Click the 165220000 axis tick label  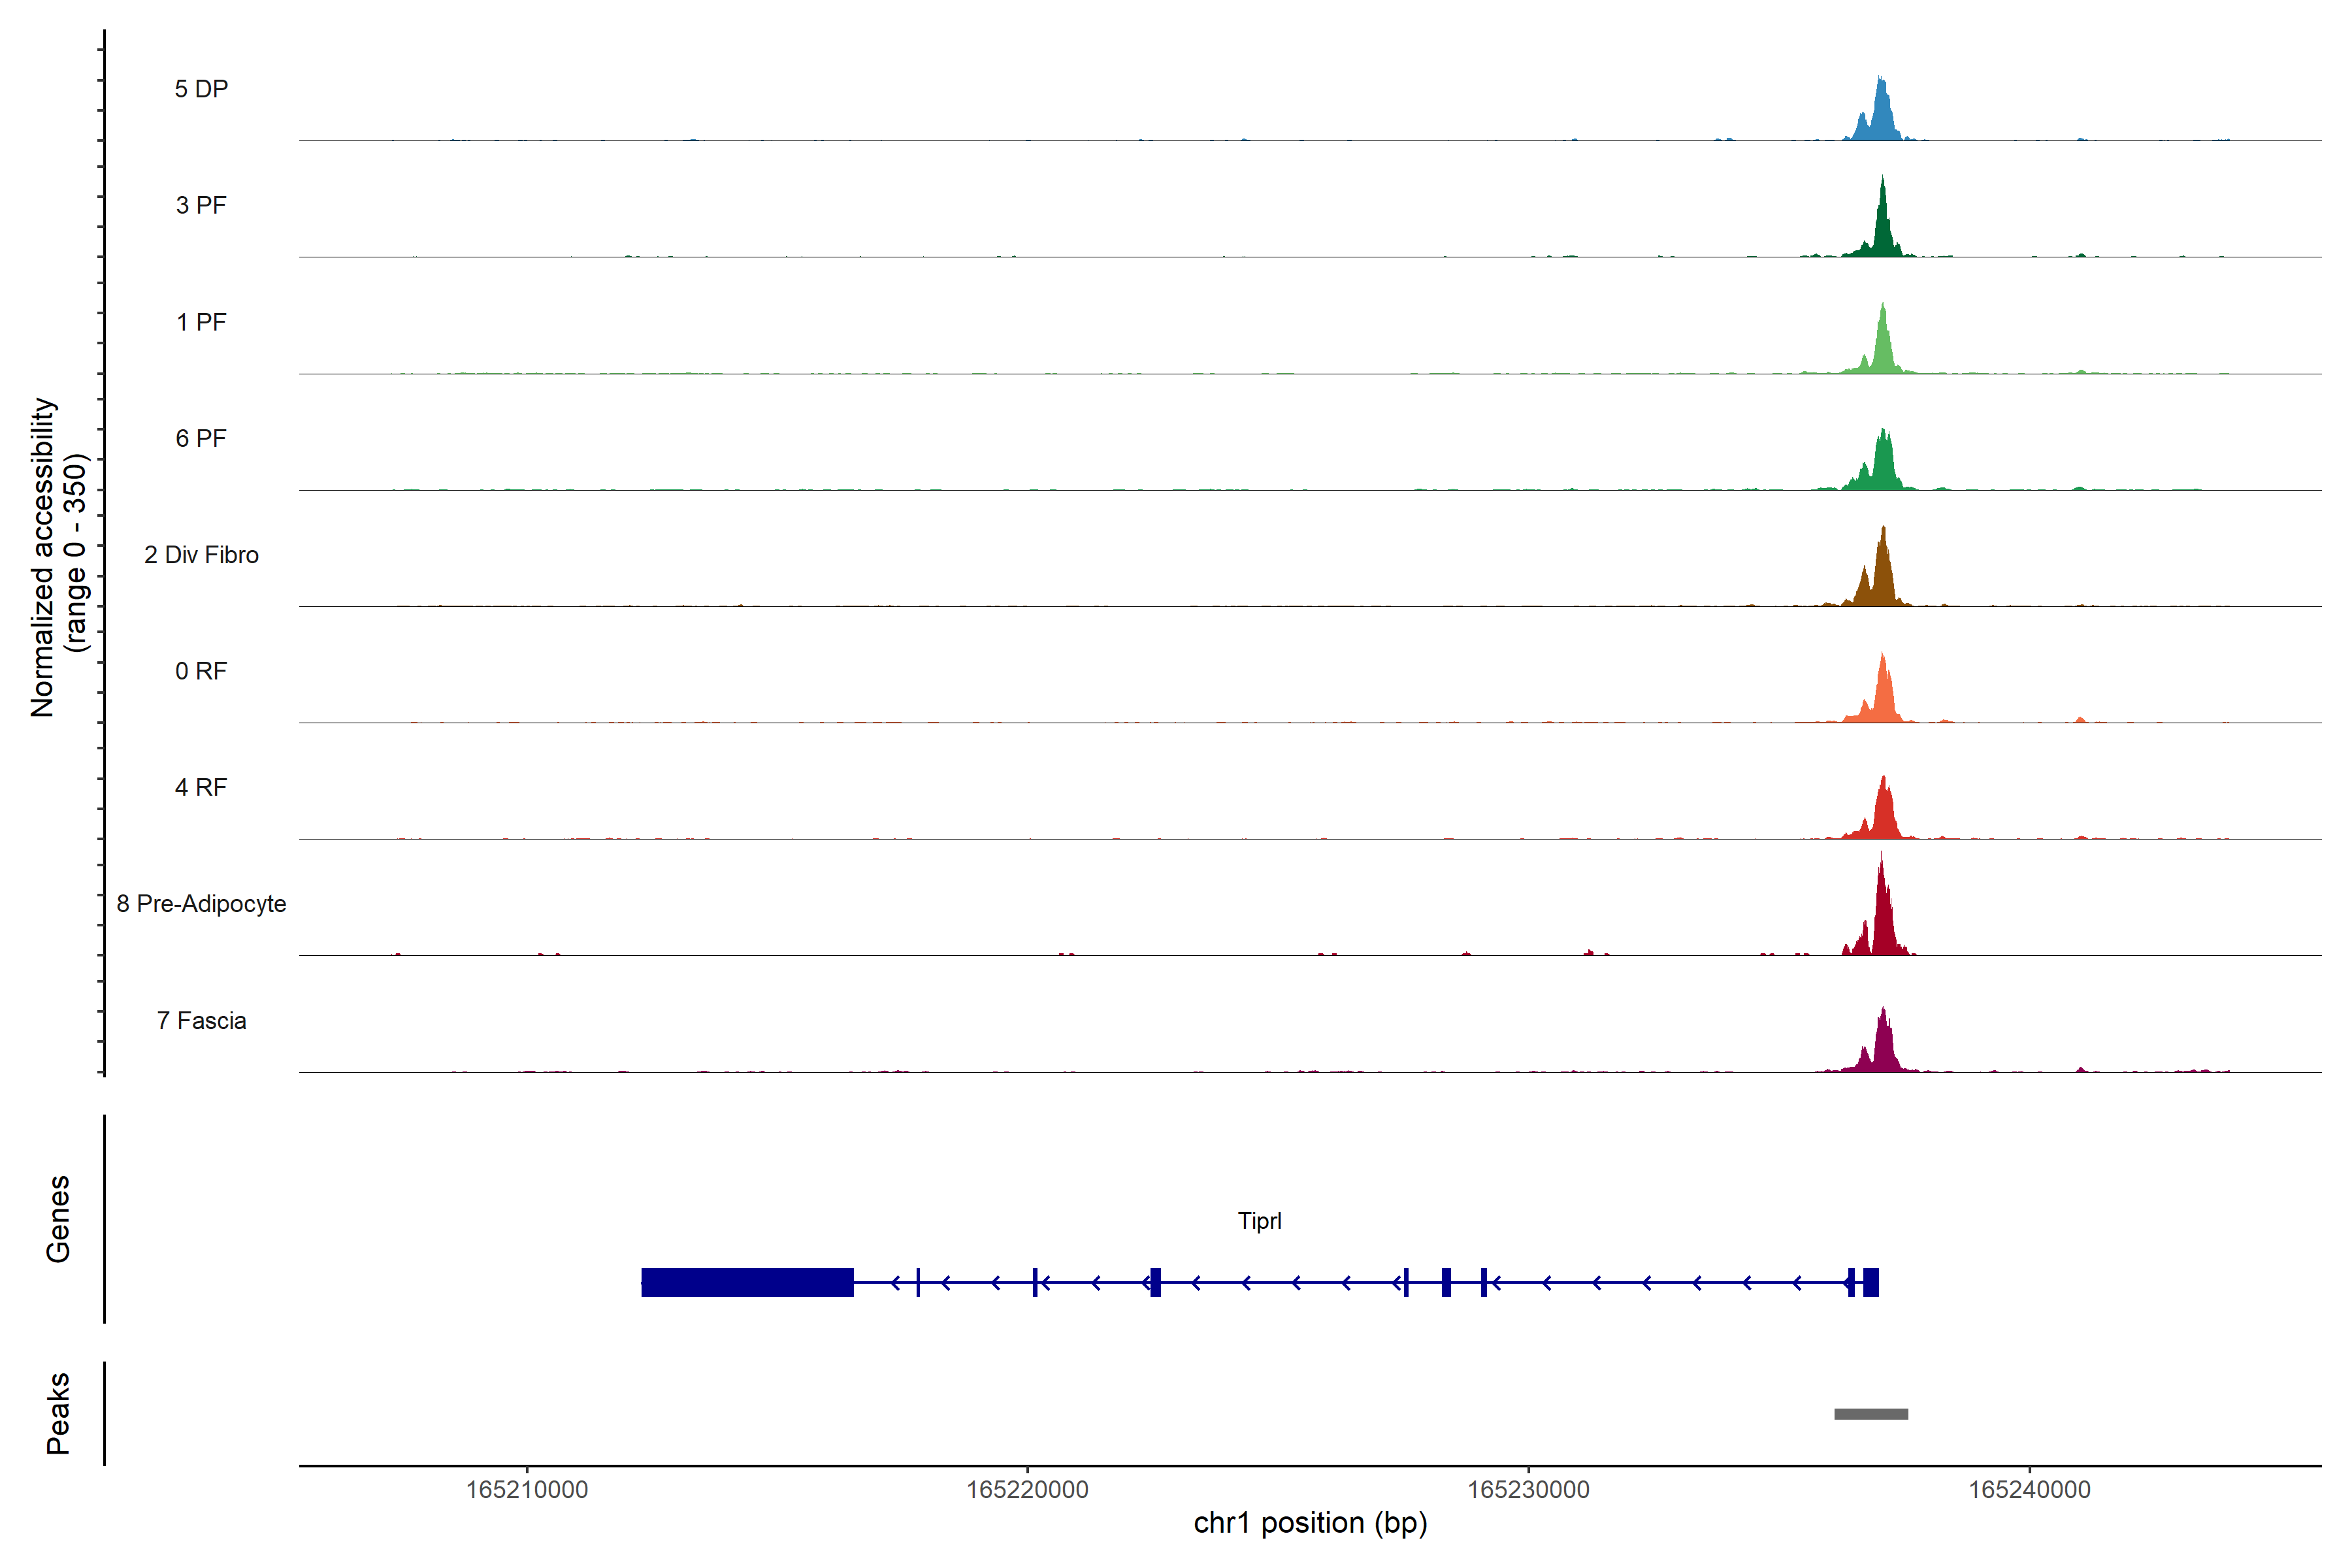tap(1027, 1490)
